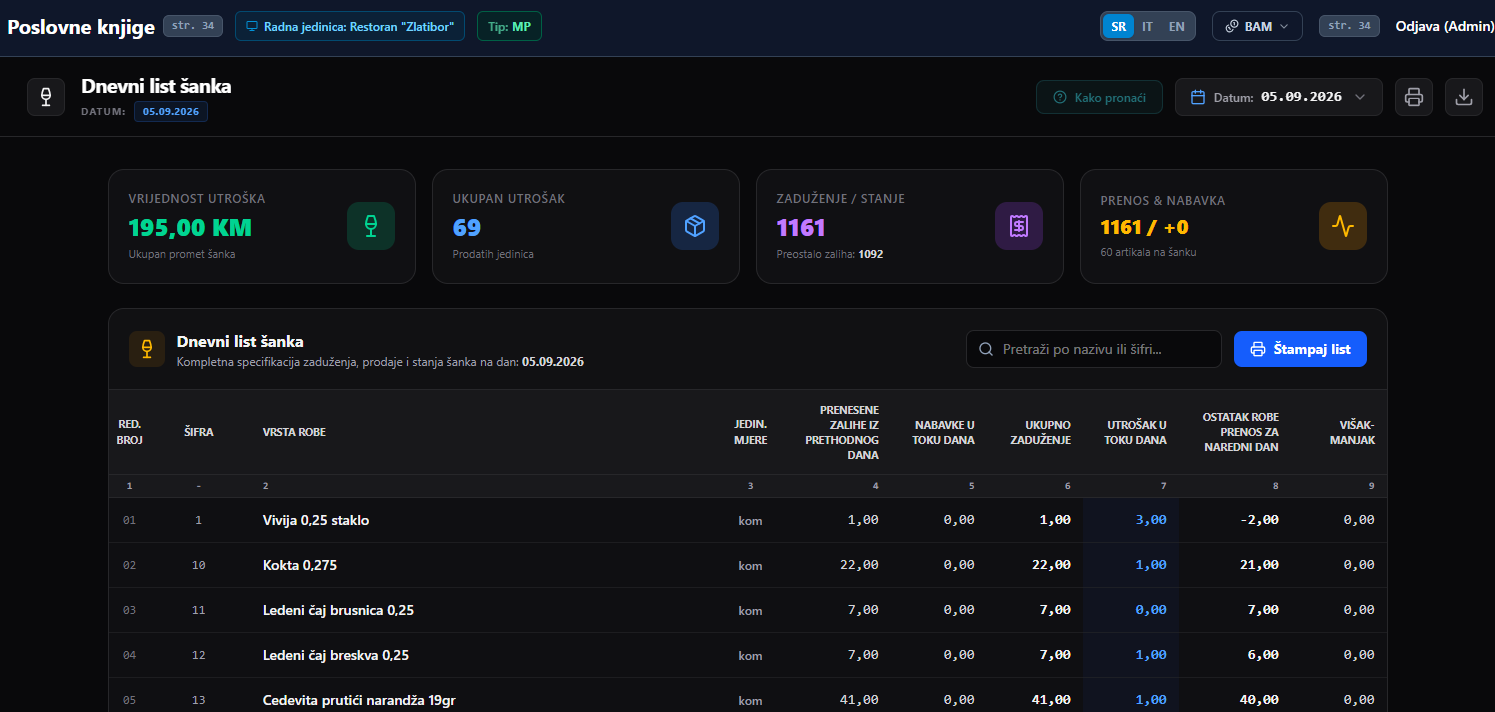Click str. 34 badge beside Odjava
The image size is (1495, 712).
tap(1349, 26)
